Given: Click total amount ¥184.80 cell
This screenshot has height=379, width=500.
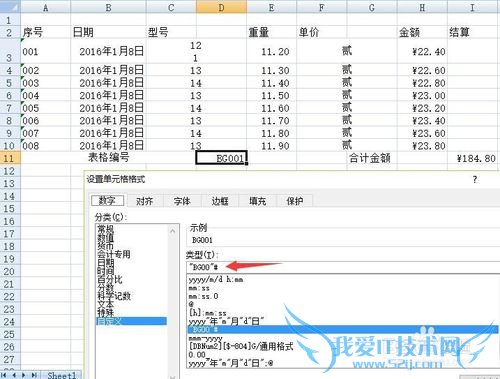Looking at the screenshot, I should 473,158.
